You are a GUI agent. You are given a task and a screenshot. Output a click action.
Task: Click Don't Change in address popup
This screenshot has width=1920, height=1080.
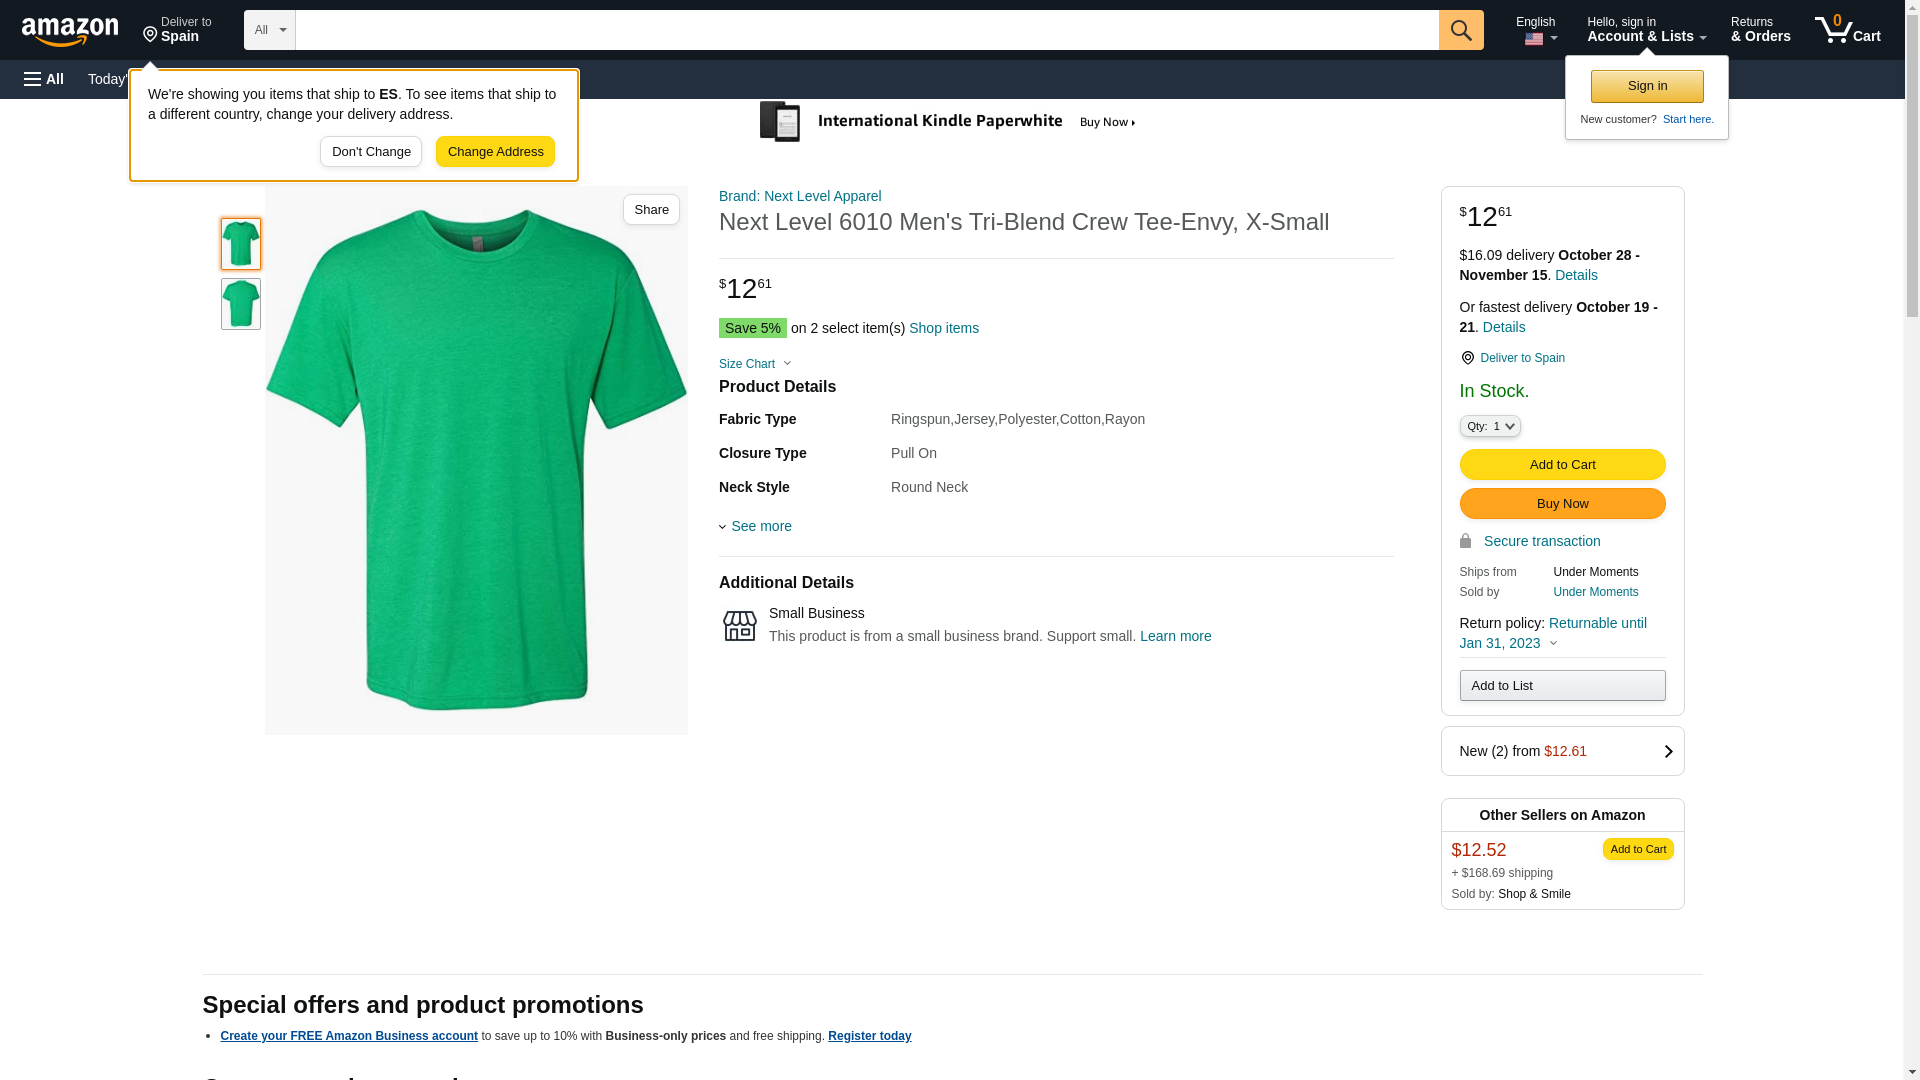371,152
